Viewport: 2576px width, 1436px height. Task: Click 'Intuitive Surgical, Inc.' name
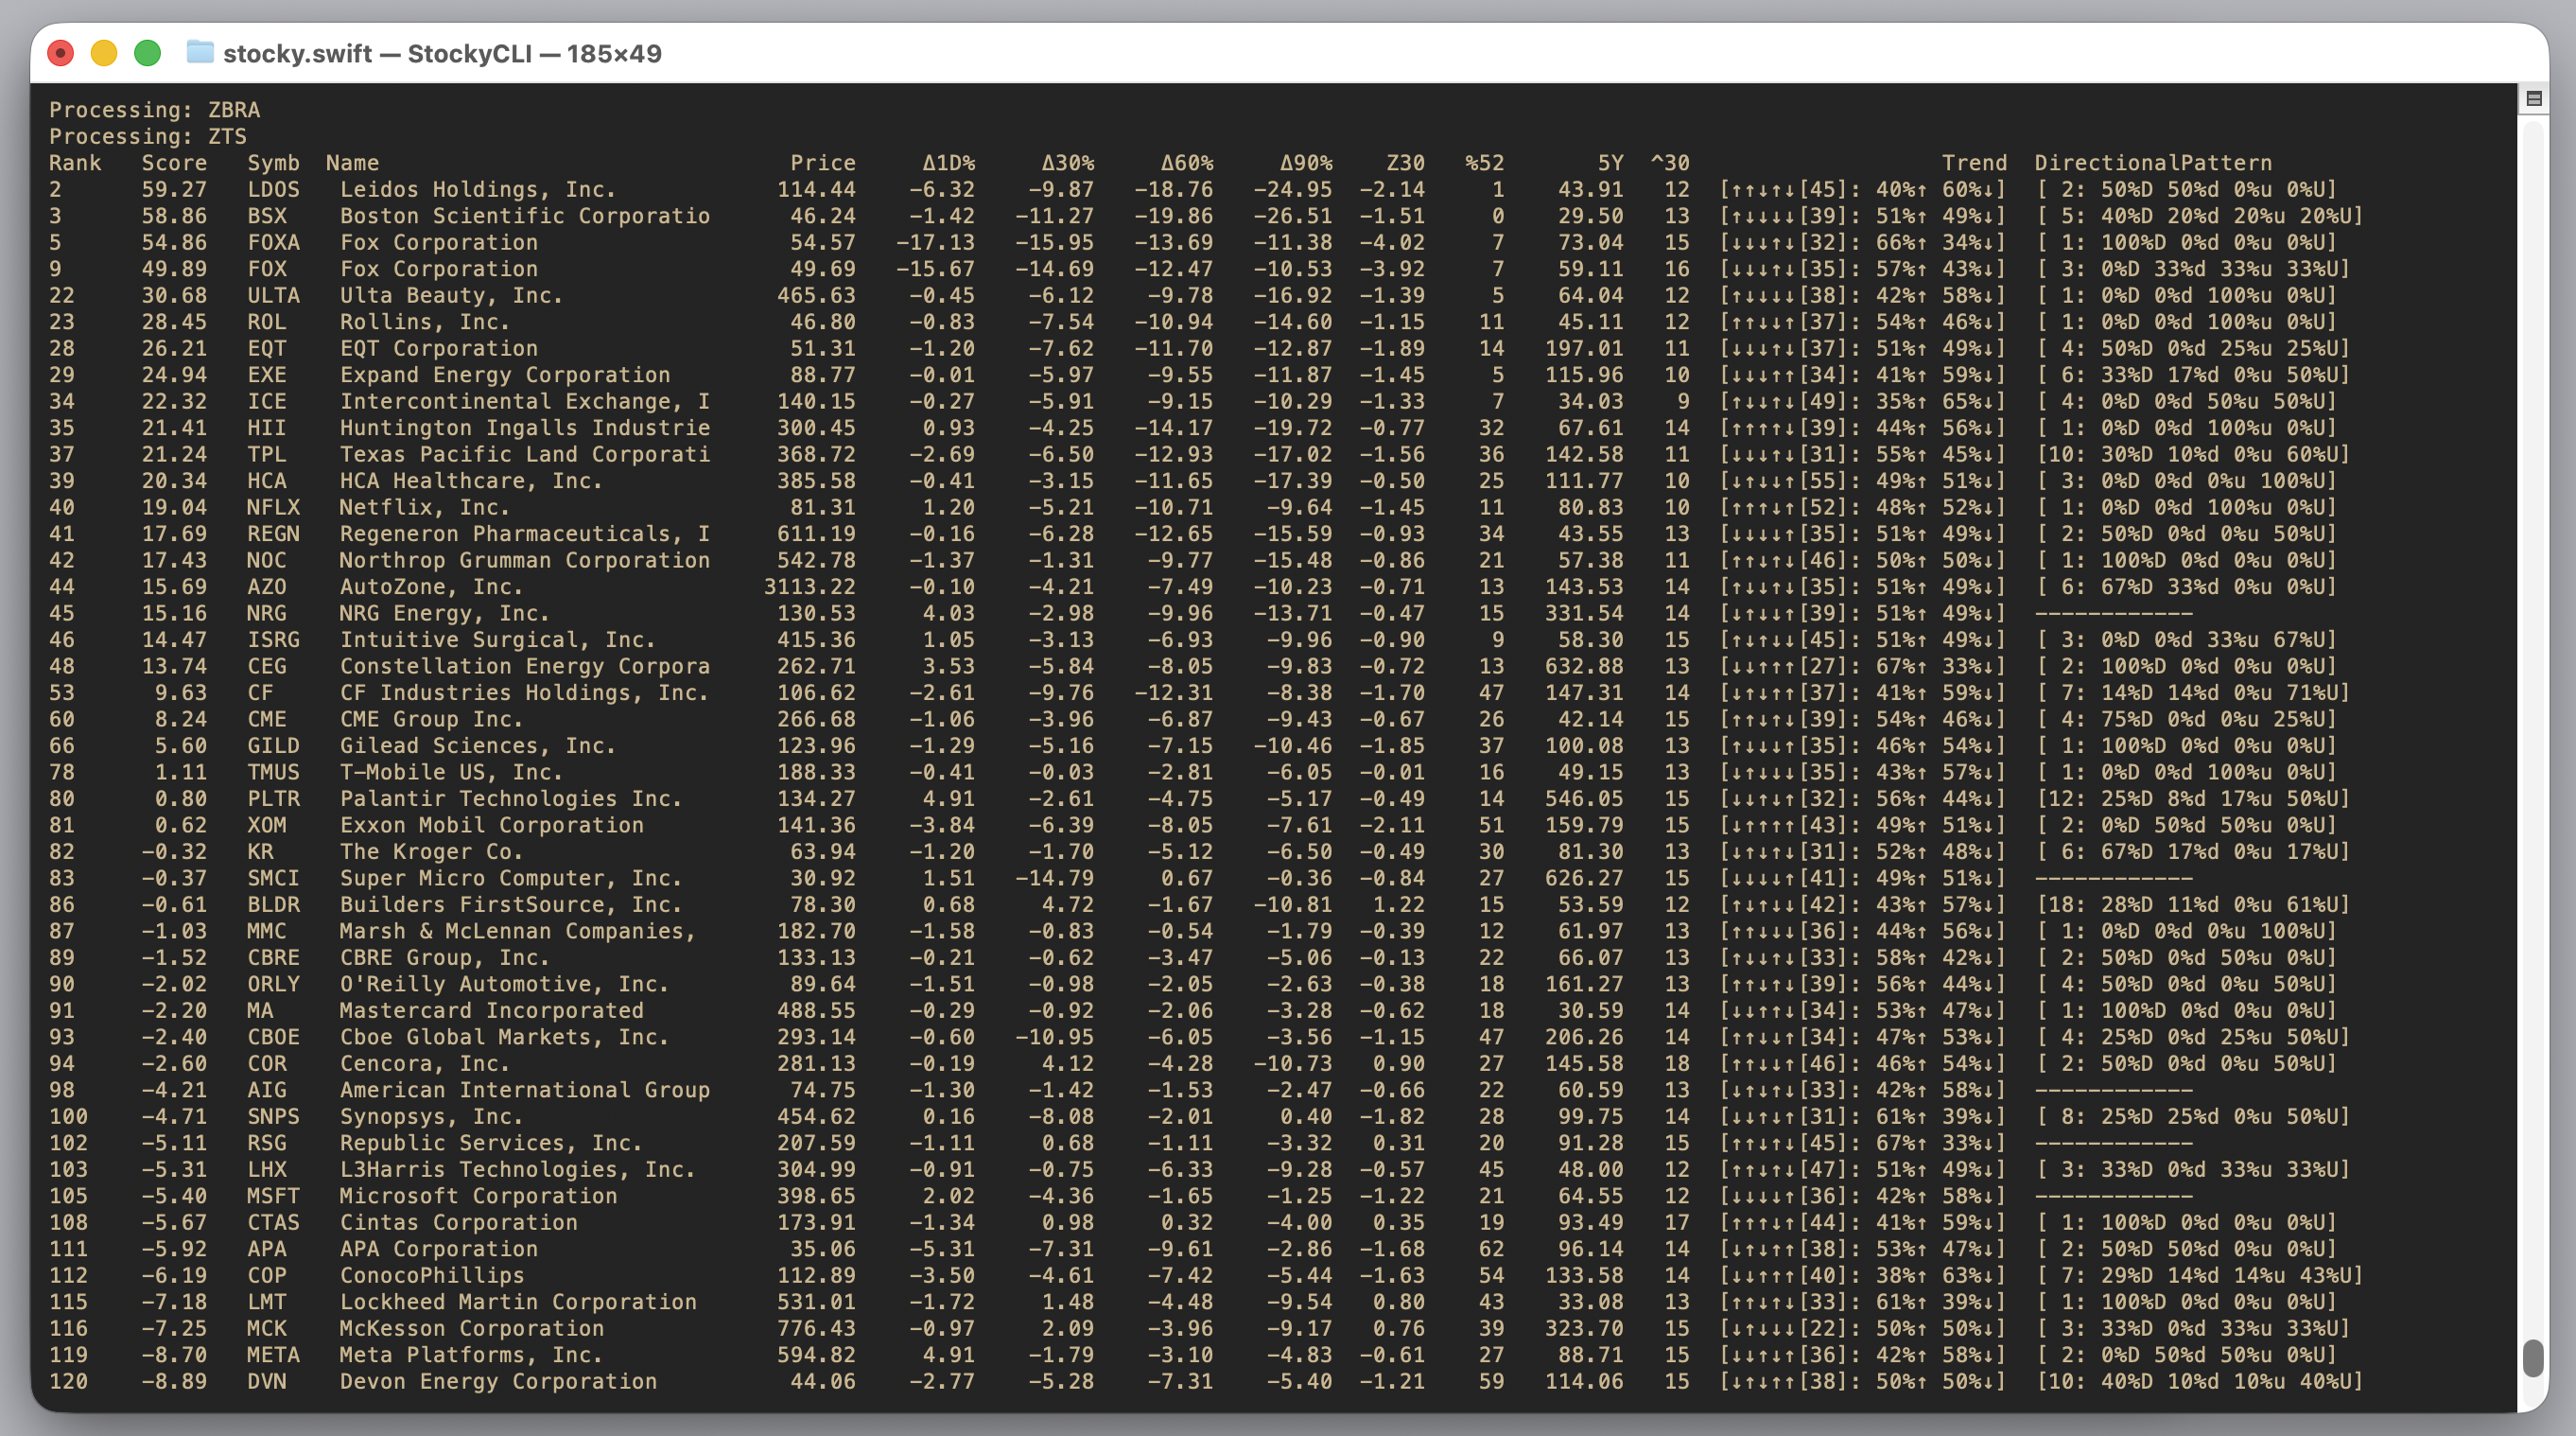click(x=498, y=640)
